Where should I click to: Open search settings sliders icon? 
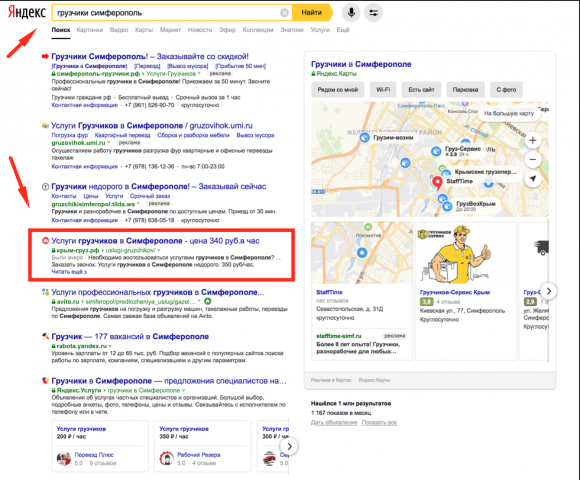click(373, 13)
